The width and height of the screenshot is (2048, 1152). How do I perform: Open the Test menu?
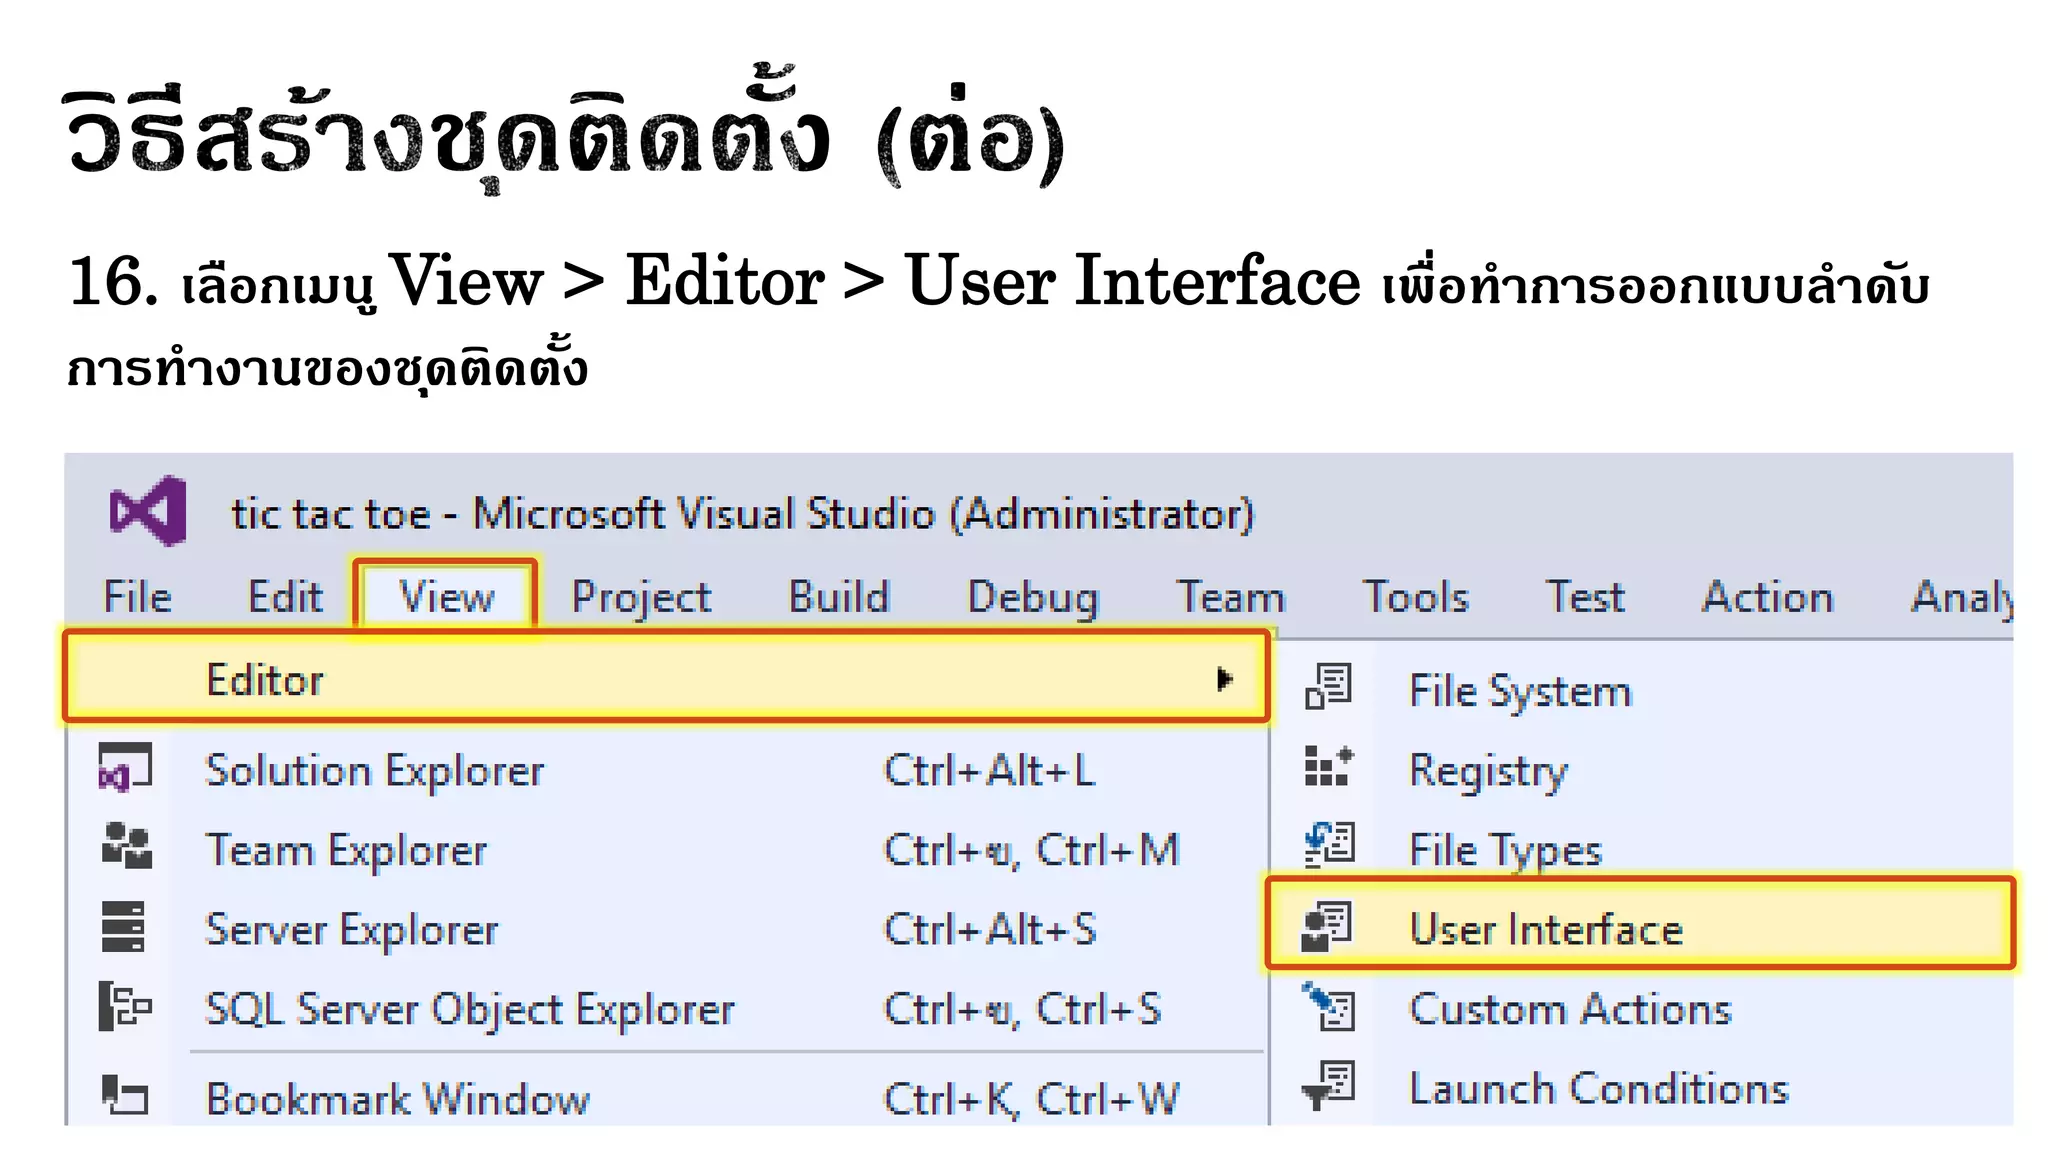1585,597
